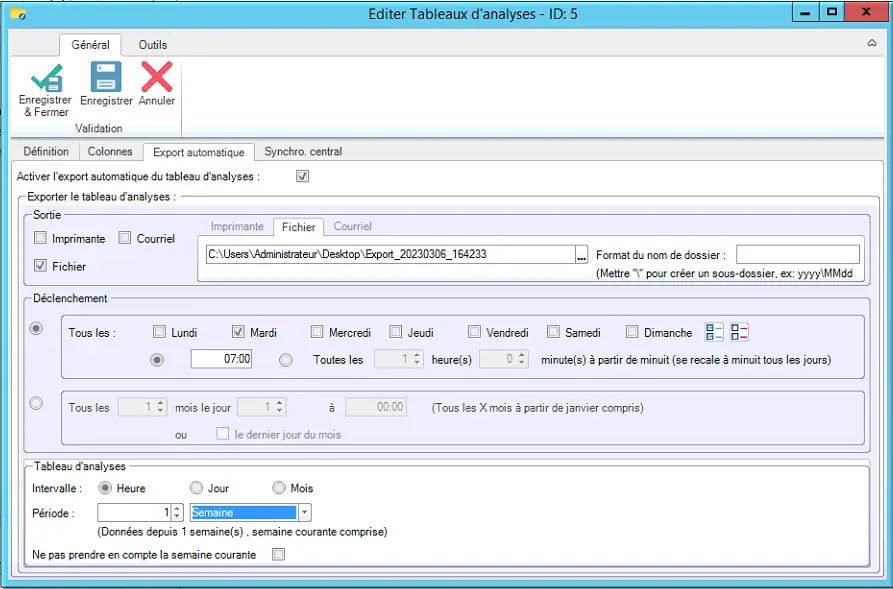The width and height of the screenshot is (893, 589).
Task: Click the app icon in the title bar
Action: [18, 14]
